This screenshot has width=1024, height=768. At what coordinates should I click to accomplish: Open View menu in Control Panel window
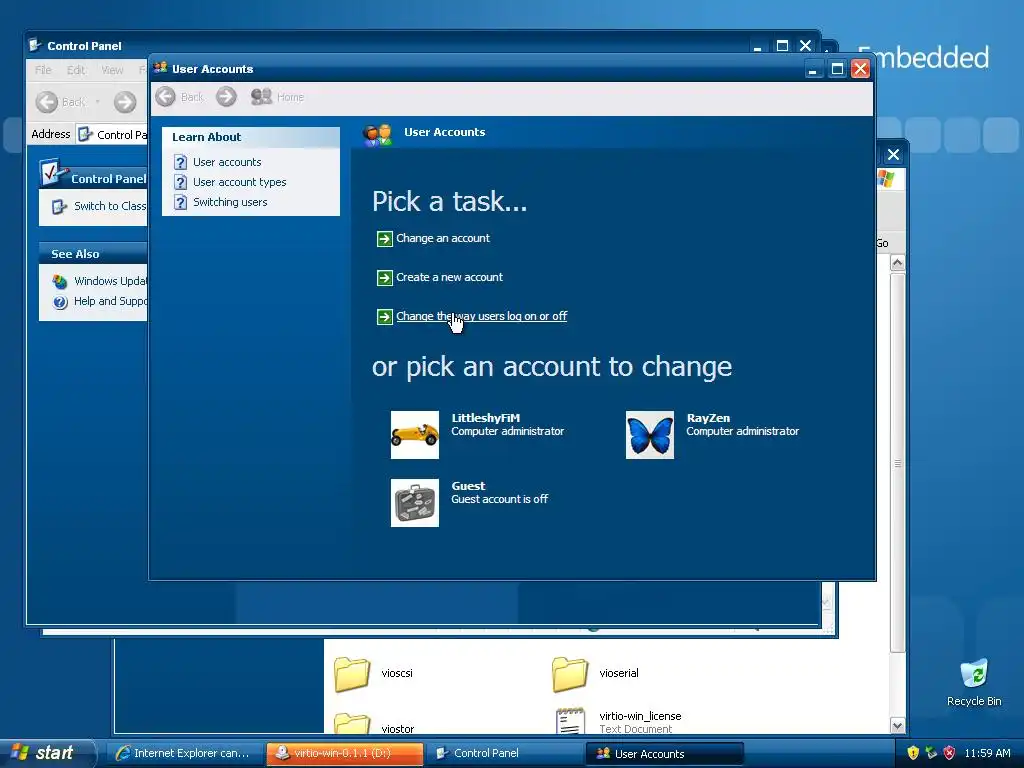click(112, 70)
